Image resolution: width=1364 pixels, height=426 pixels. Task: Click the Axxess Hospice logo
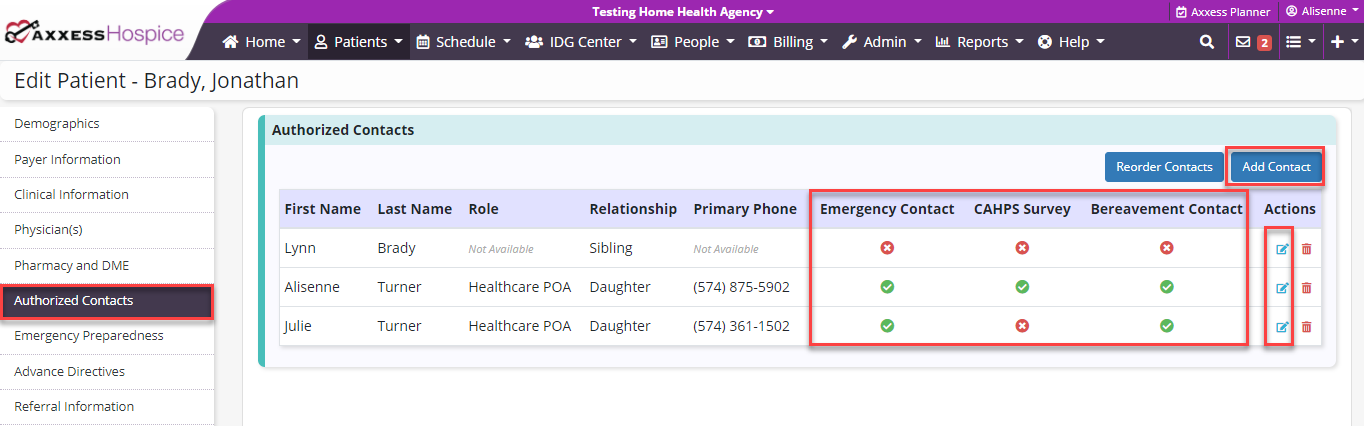pos(95,34)
